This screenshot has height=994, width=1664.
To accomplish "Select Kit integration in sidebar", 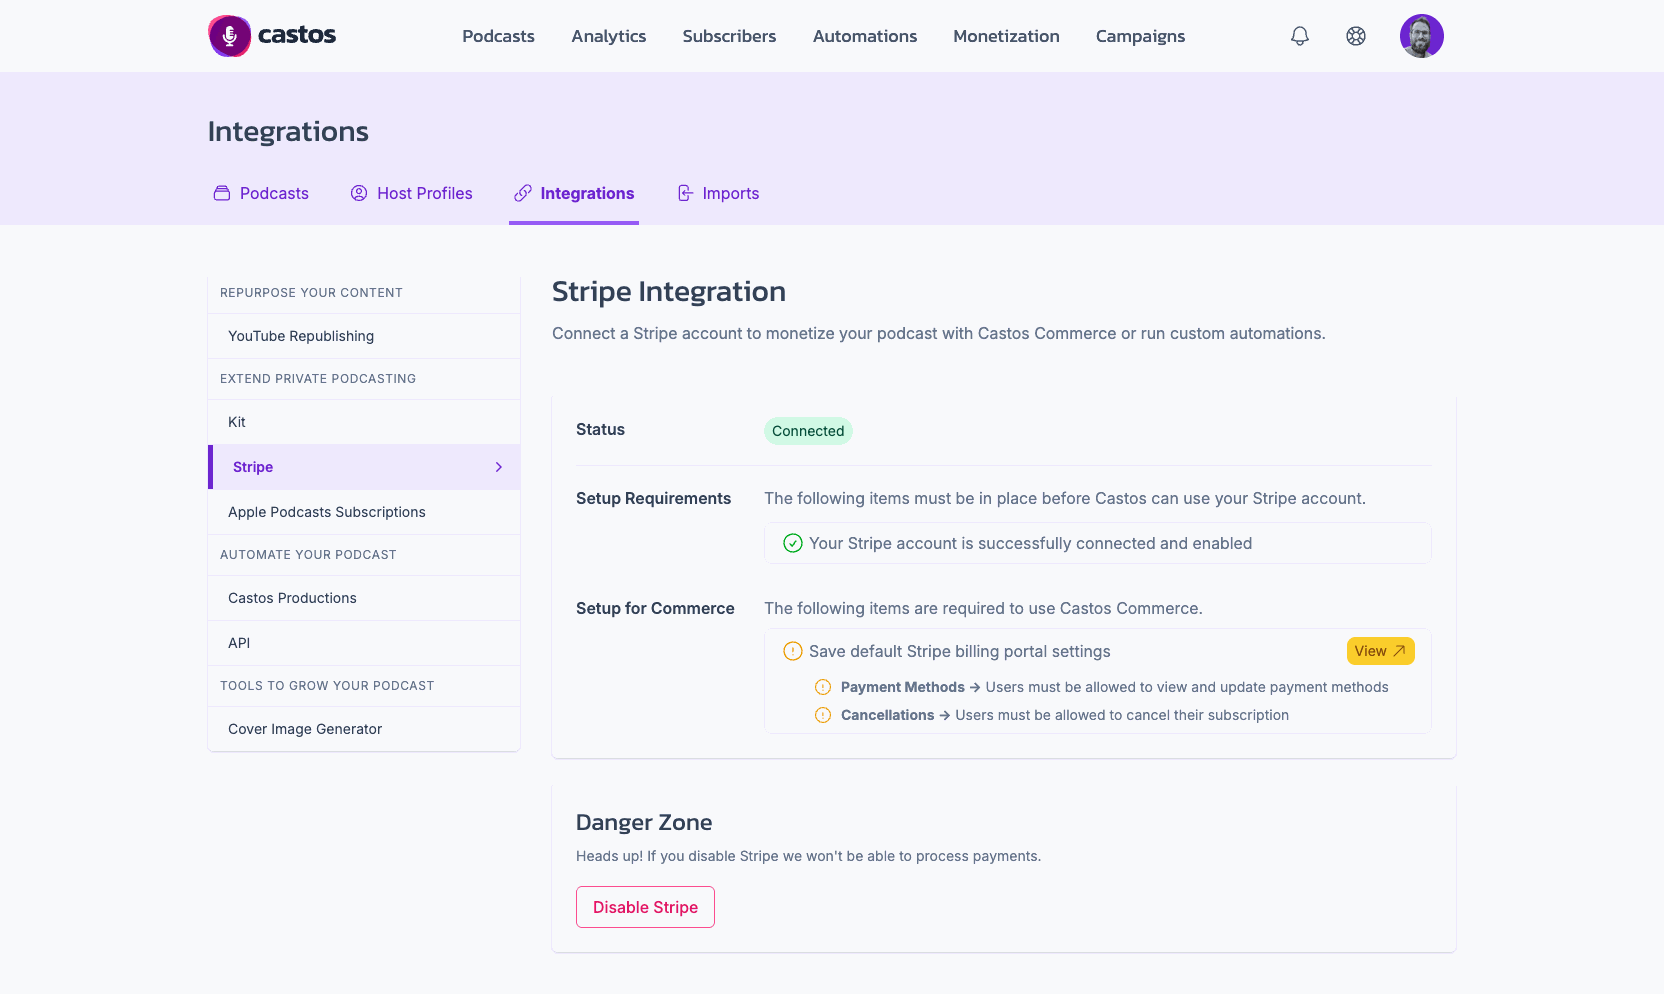I will coord(364,422).
